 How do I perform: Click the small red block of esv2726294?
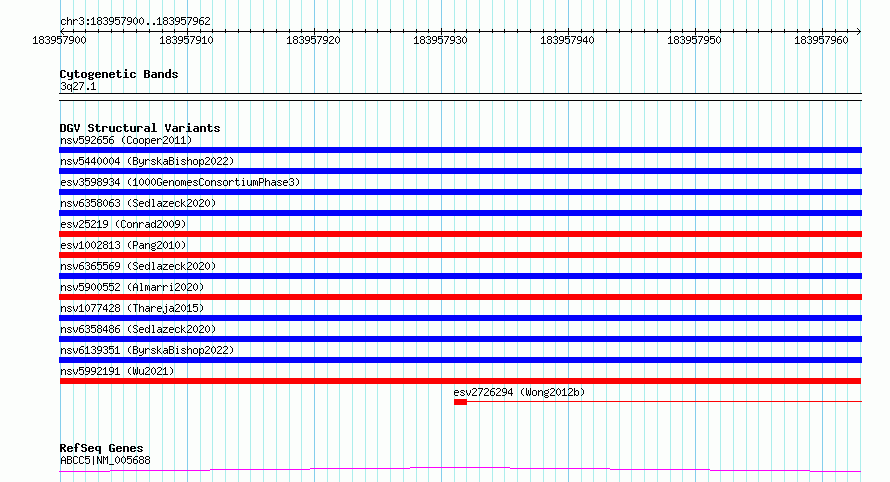(x=460, y=402)
